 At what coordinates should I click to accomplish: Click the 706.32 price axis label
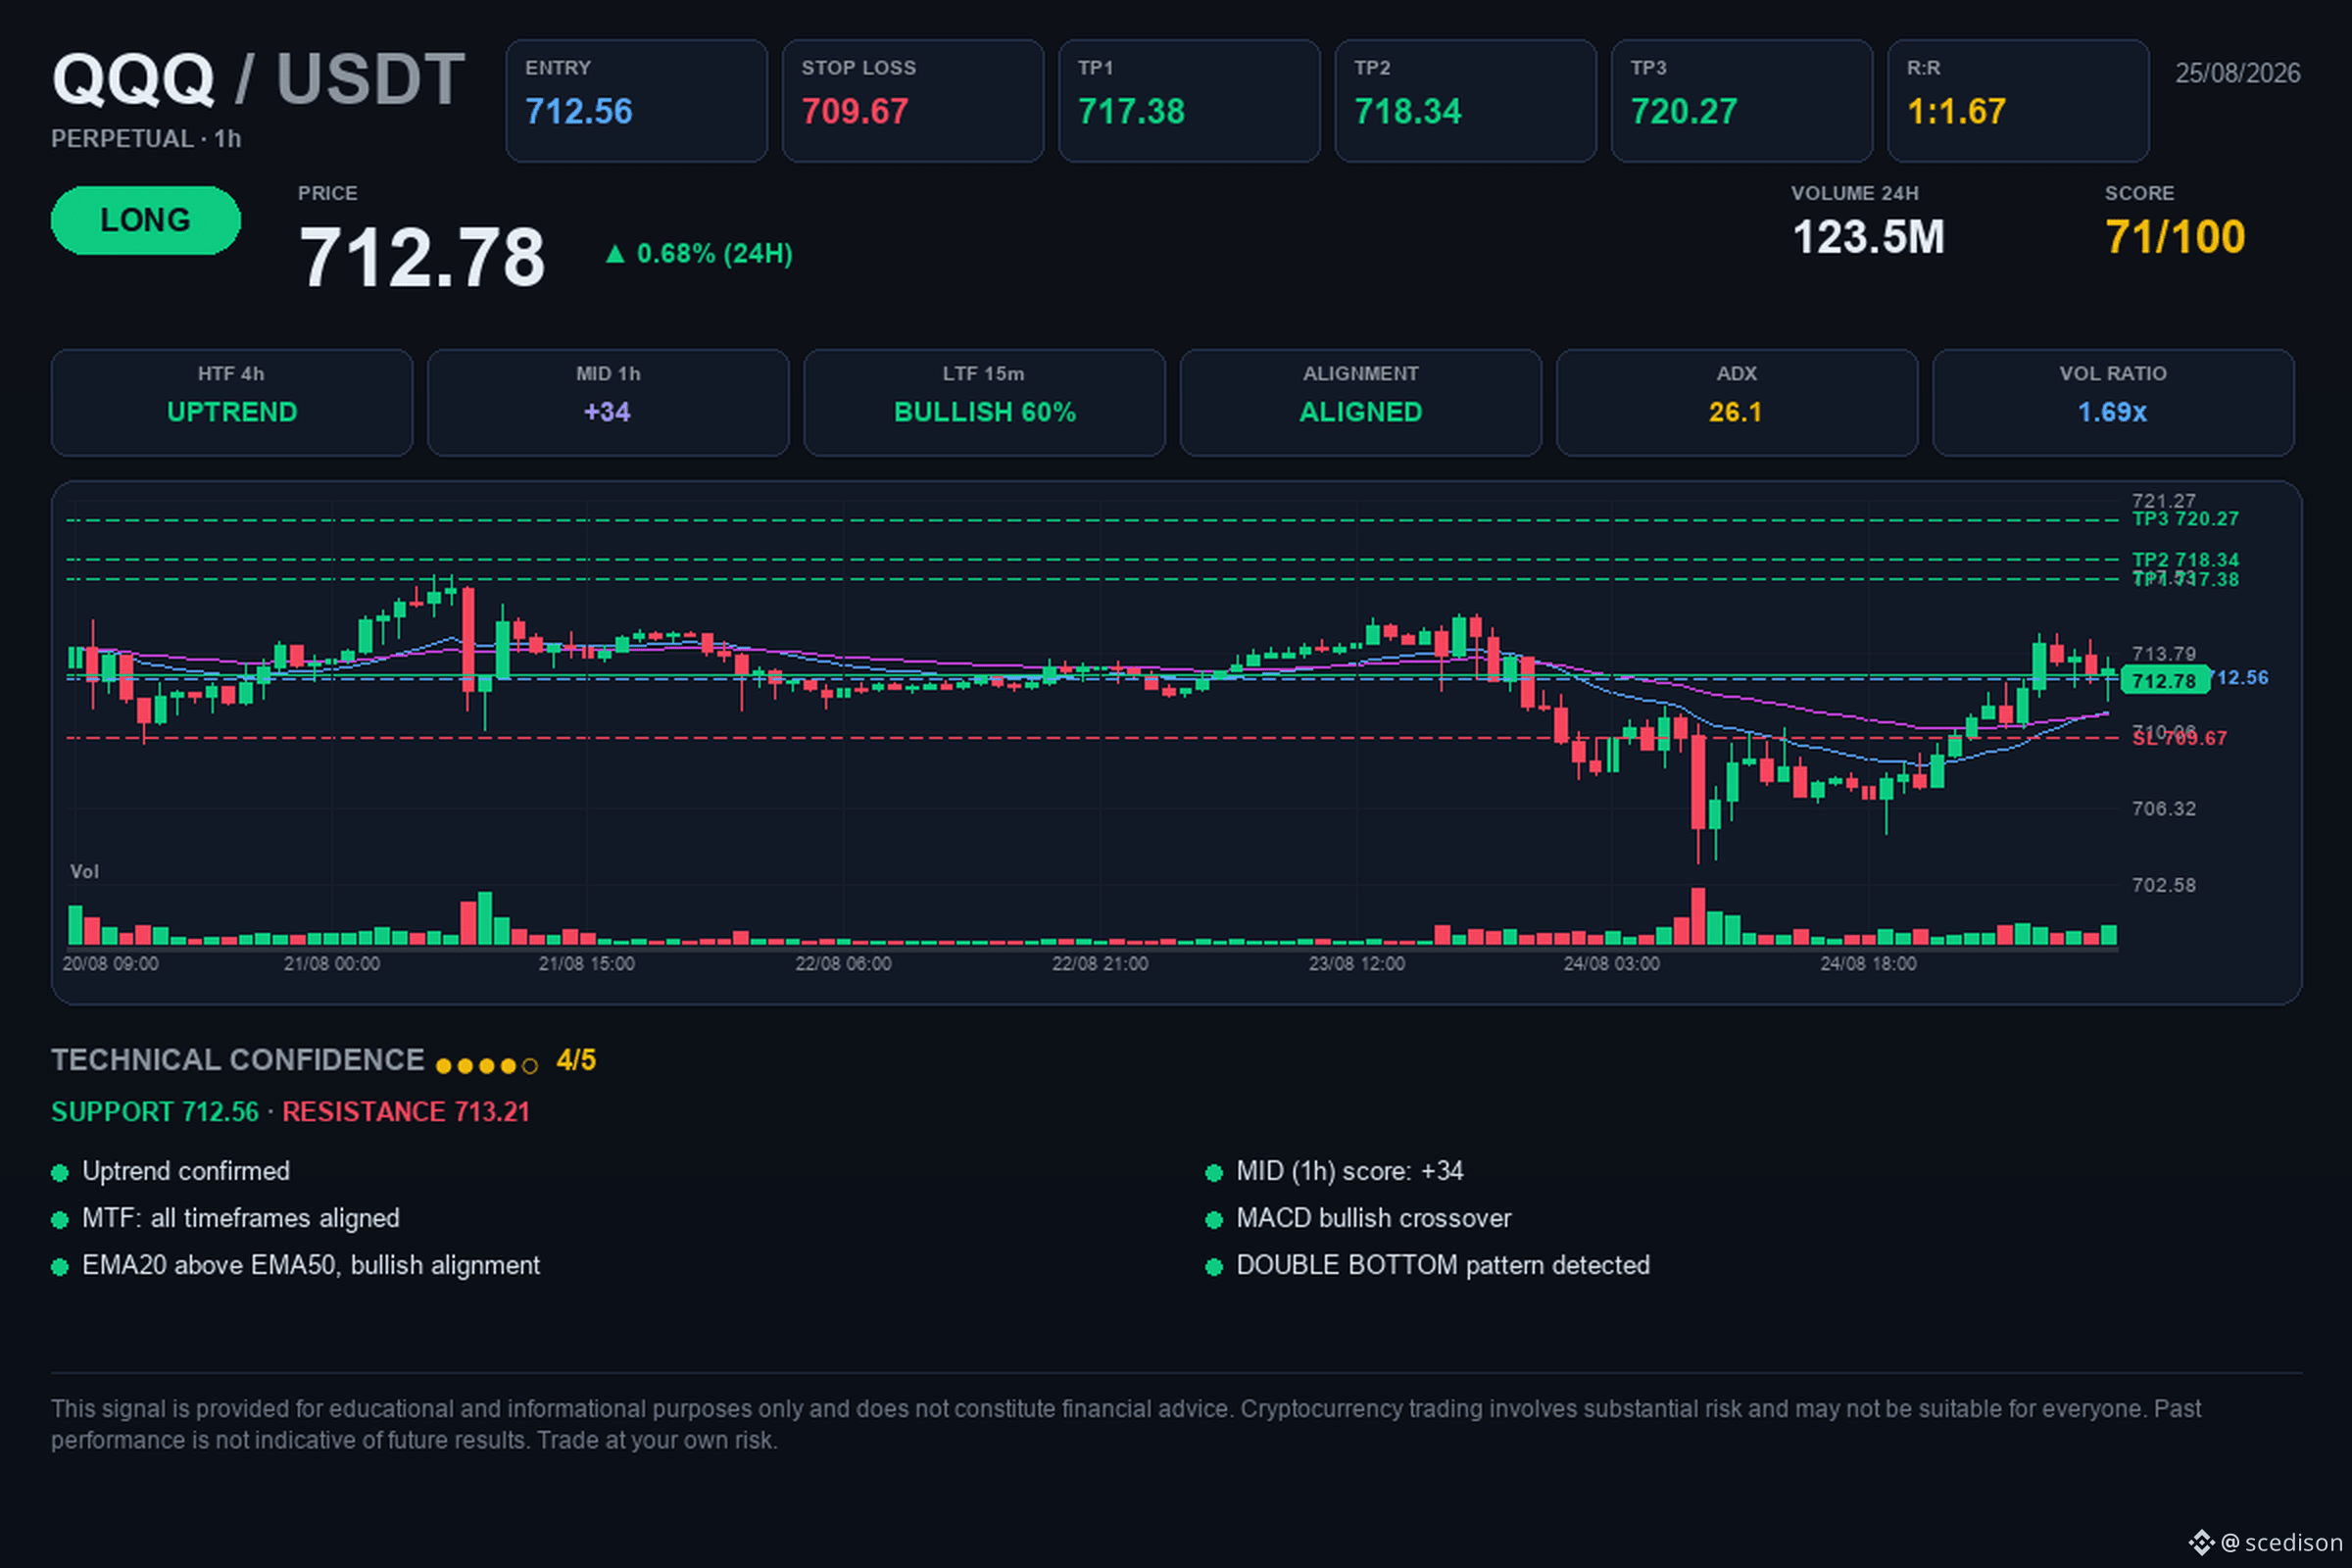click(2164, 808)
